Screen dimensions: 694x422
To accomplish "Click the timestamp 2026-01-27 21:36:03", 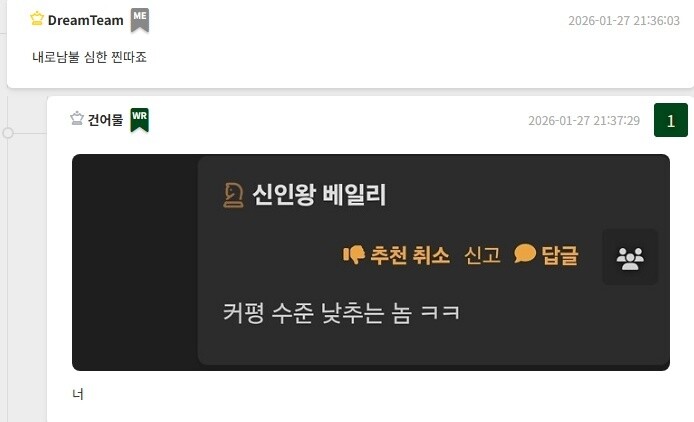I will [624, 21].
